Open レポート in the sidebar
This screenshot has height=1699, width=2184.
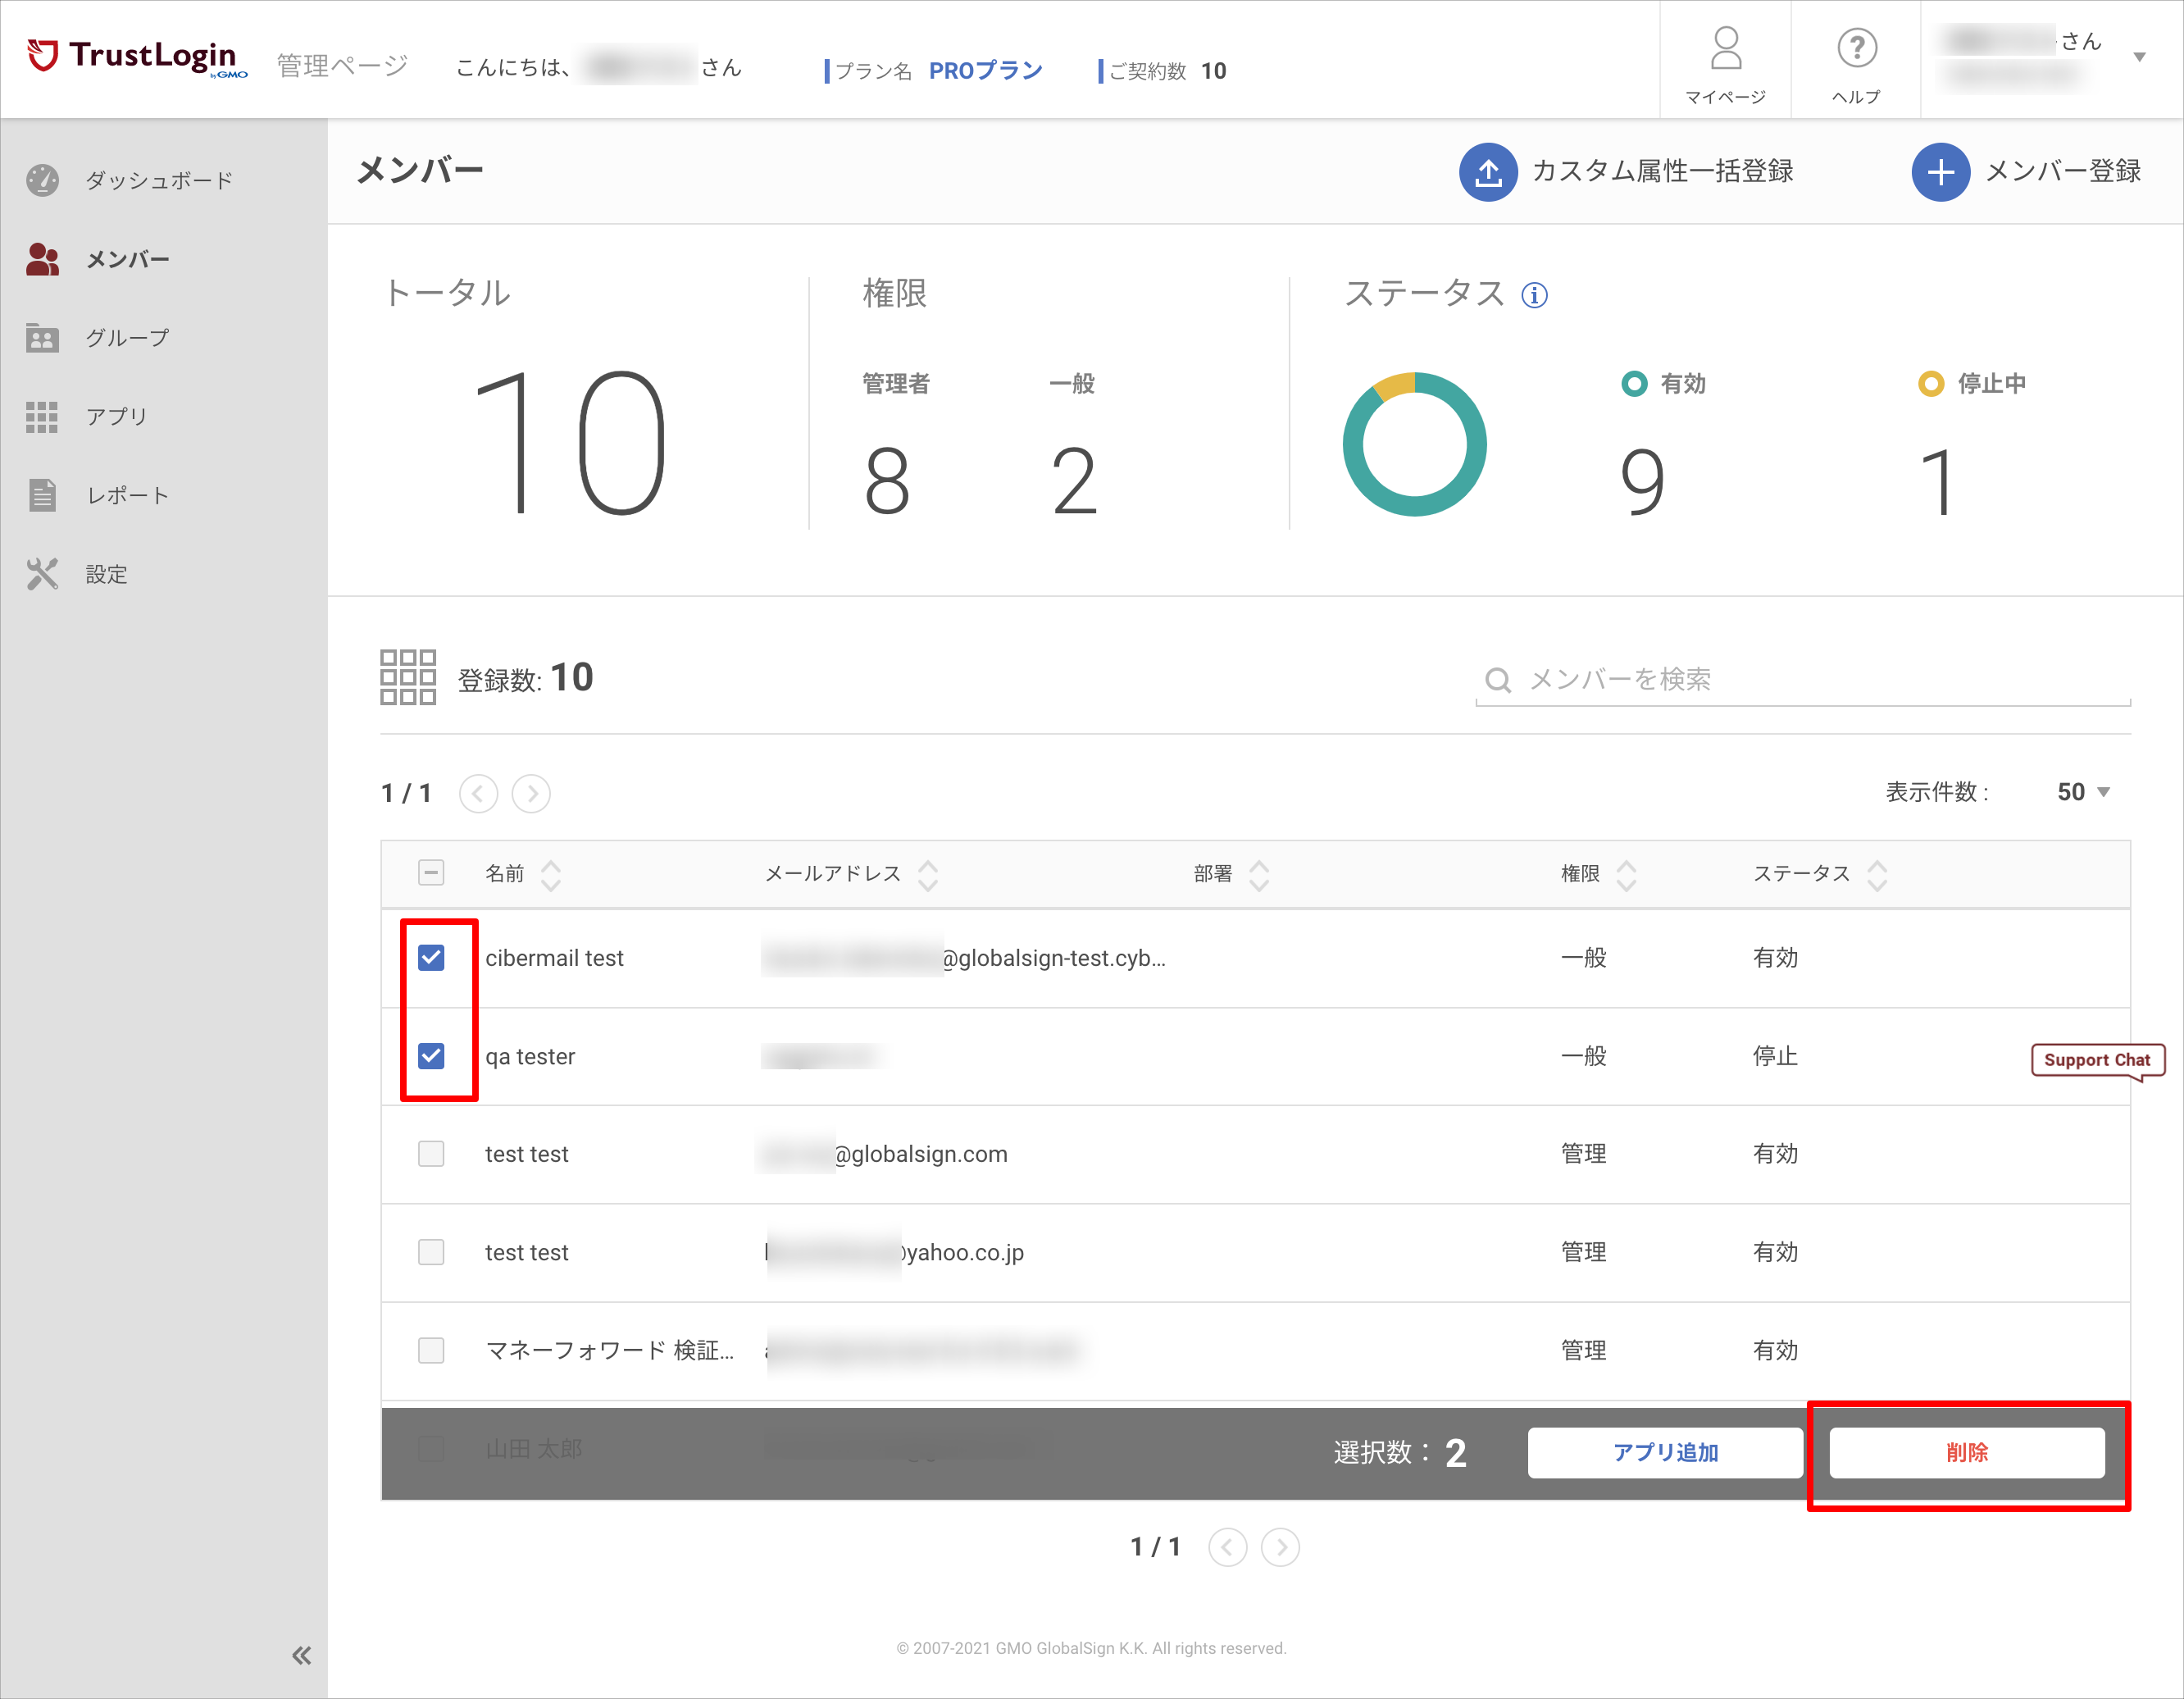pos(127,495)
